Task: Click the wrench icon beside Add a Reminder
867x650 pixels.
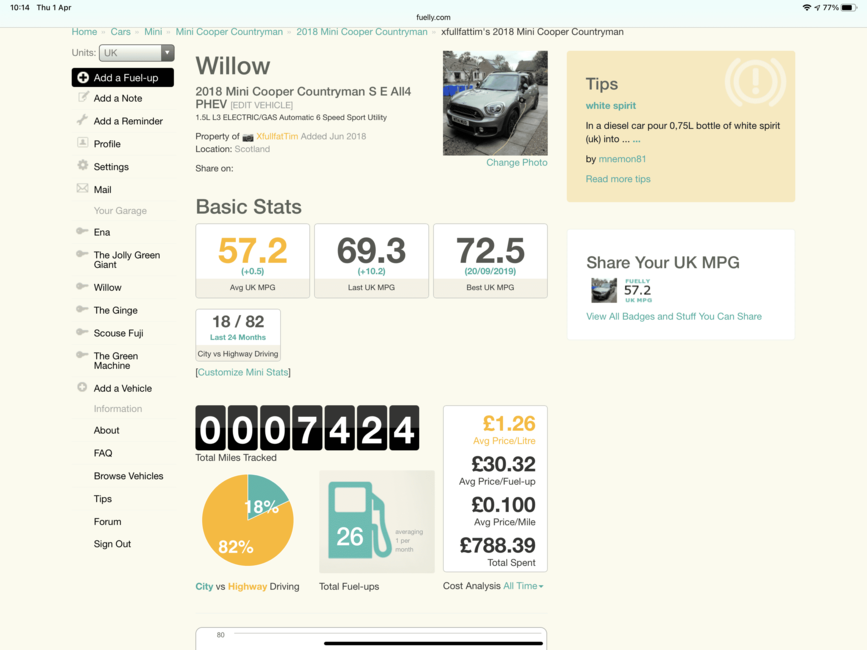Action: [x=82, y=120]
